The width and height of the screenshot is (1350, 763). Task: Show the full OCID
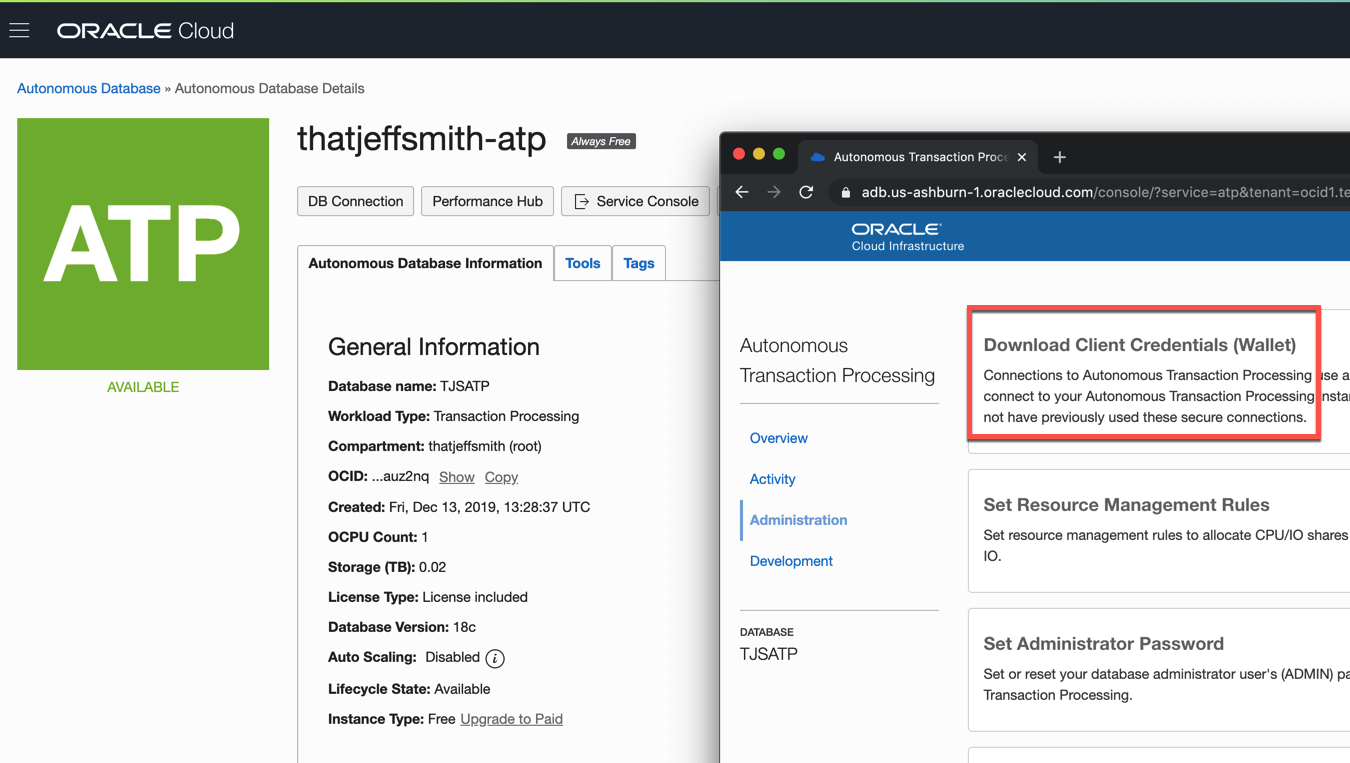(x=457, y=477)
